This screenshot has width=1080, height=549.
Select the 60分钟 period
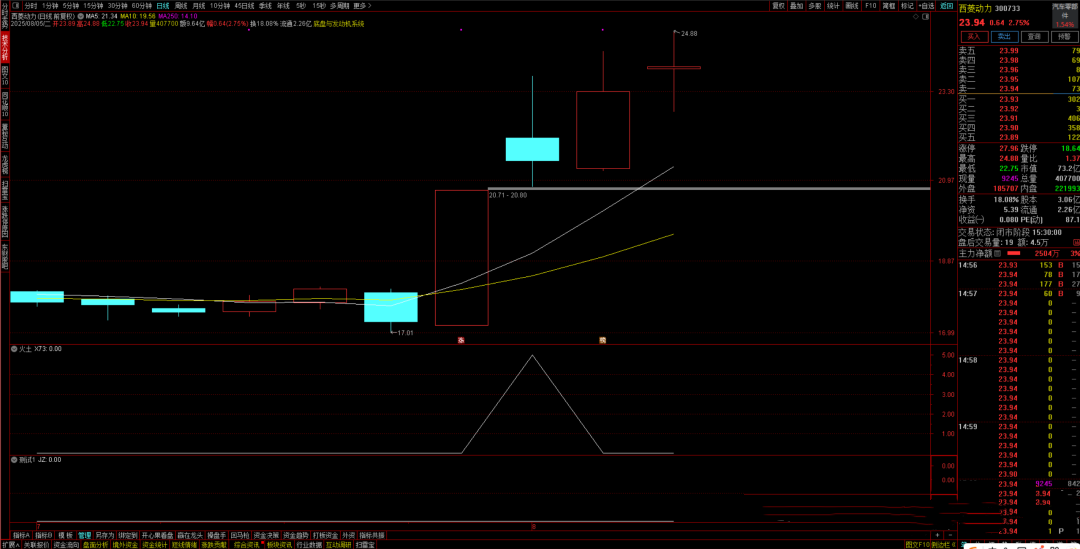(142, 6)
